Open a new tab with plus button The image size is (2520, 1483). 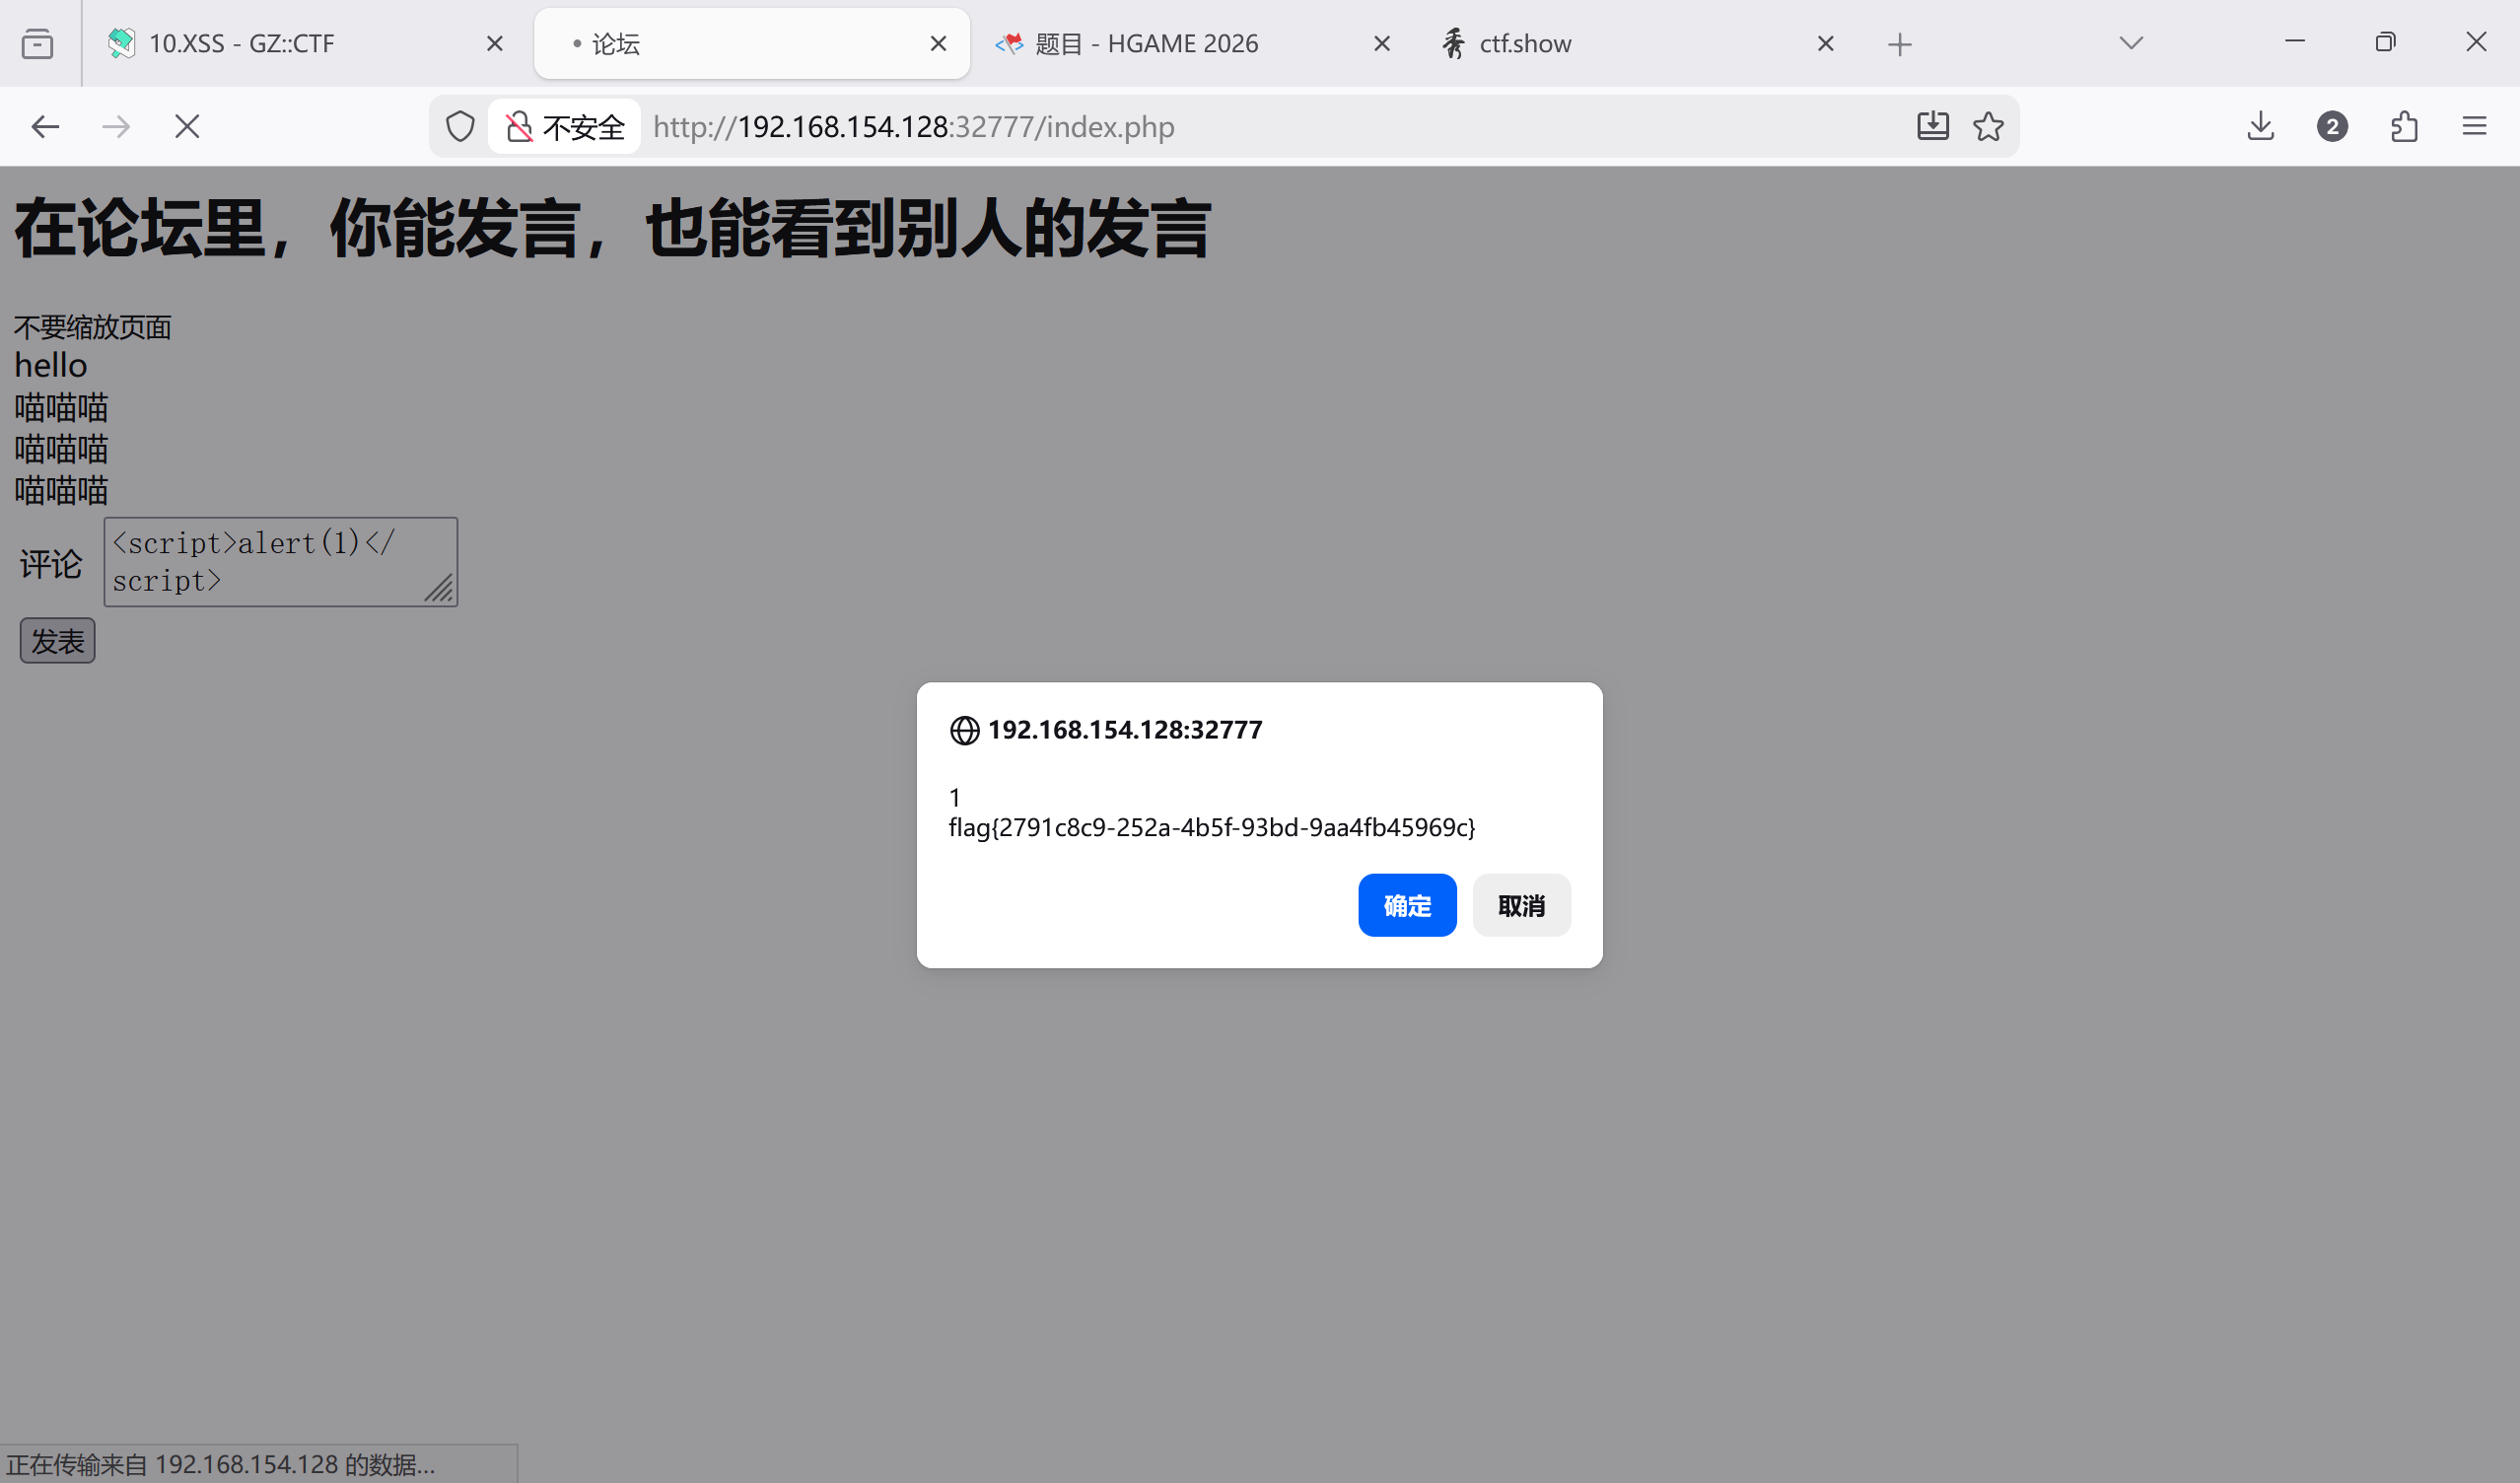click(x=1899, y=44)
